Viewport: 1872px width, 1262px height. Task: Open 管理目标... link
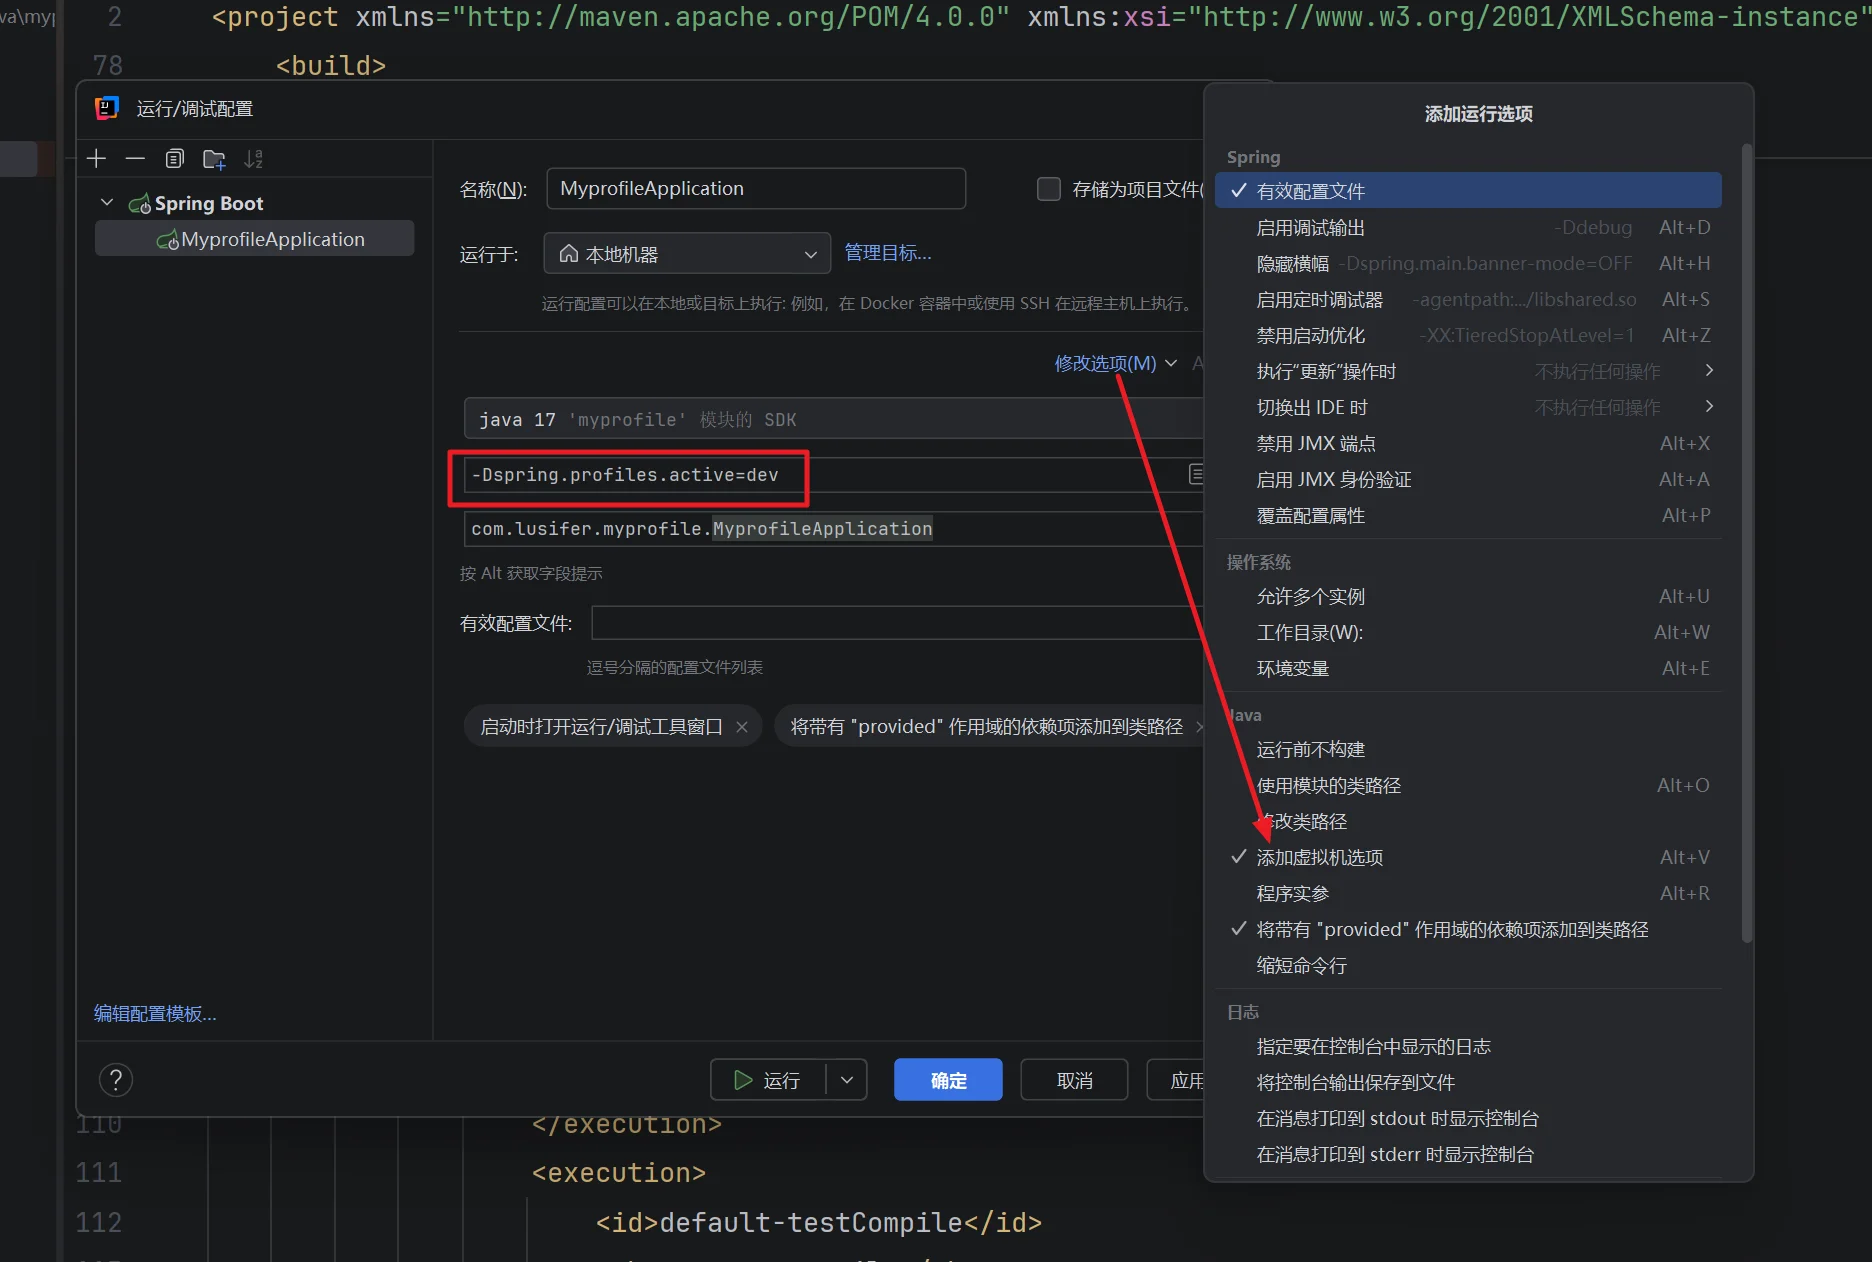point(888,253)
